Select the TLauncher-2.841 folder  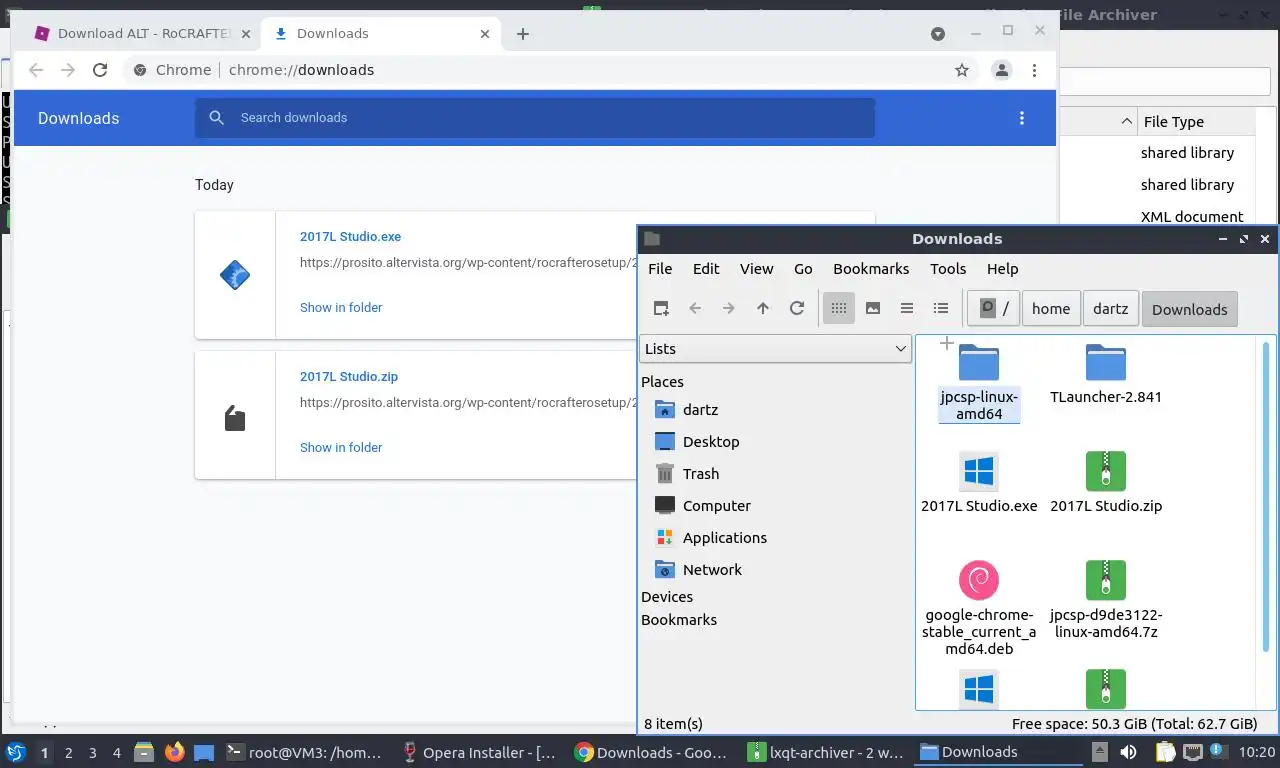(1106, 375)
